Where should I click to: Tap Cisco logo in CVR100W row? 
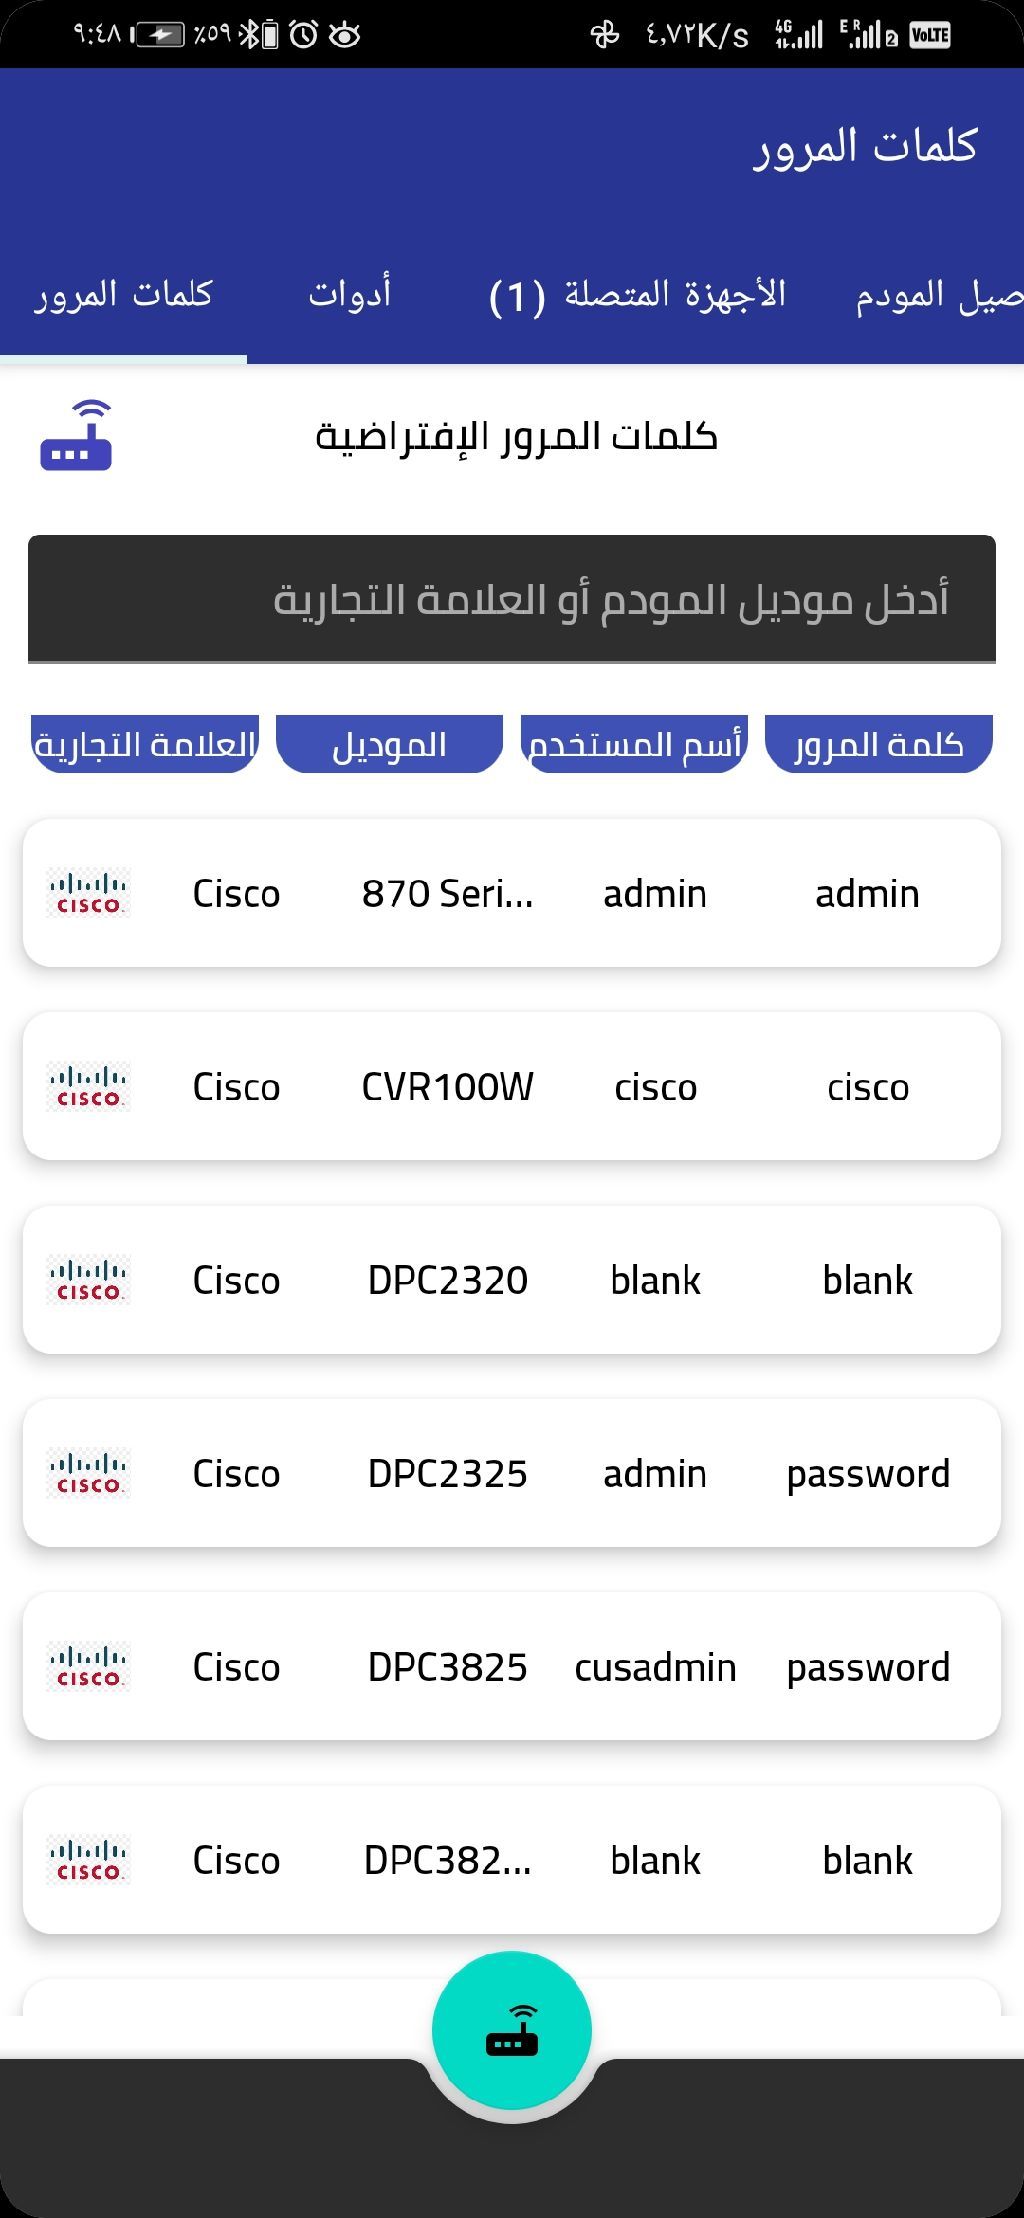tap(89, 1086)
